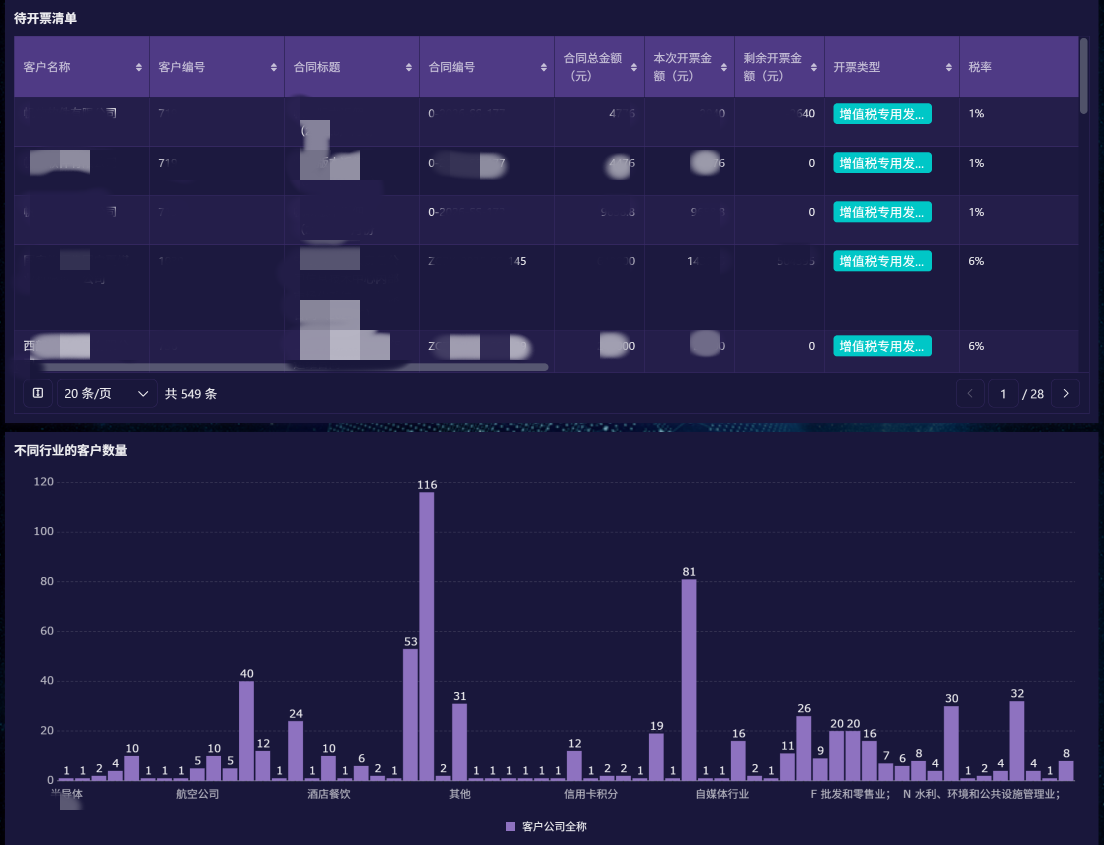Click the chart bar labeled 116

click(427, 637)
